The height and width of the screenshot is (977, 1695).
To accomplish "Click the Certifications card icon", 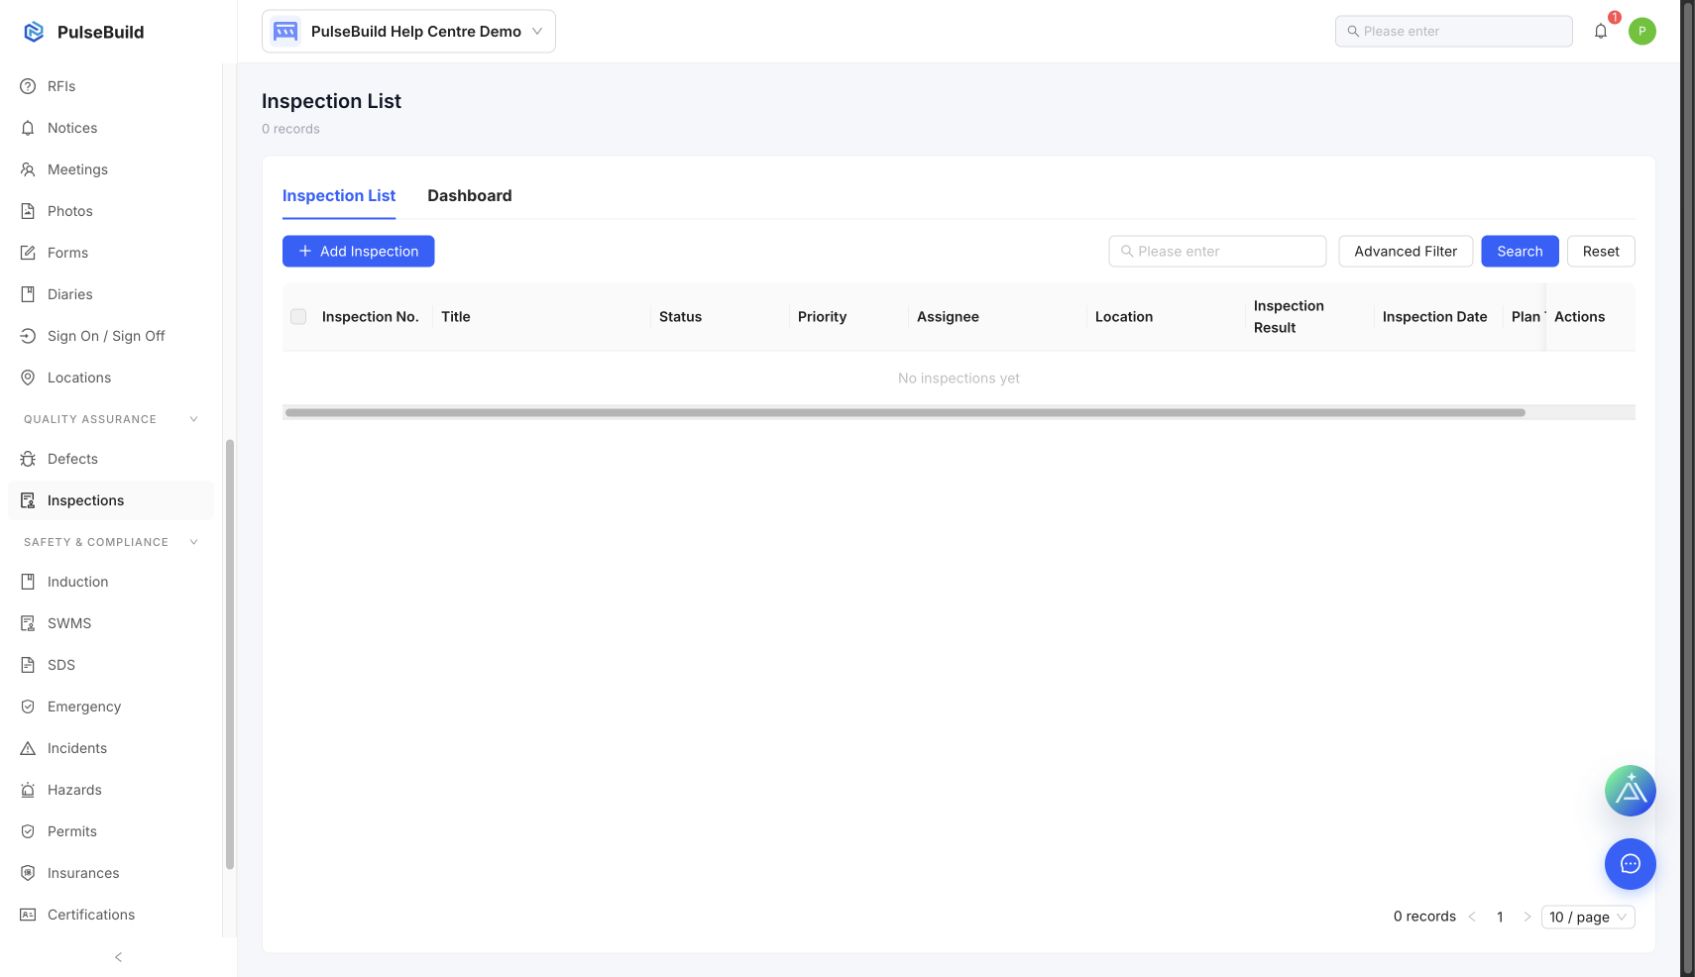I will tap(28, 915).
